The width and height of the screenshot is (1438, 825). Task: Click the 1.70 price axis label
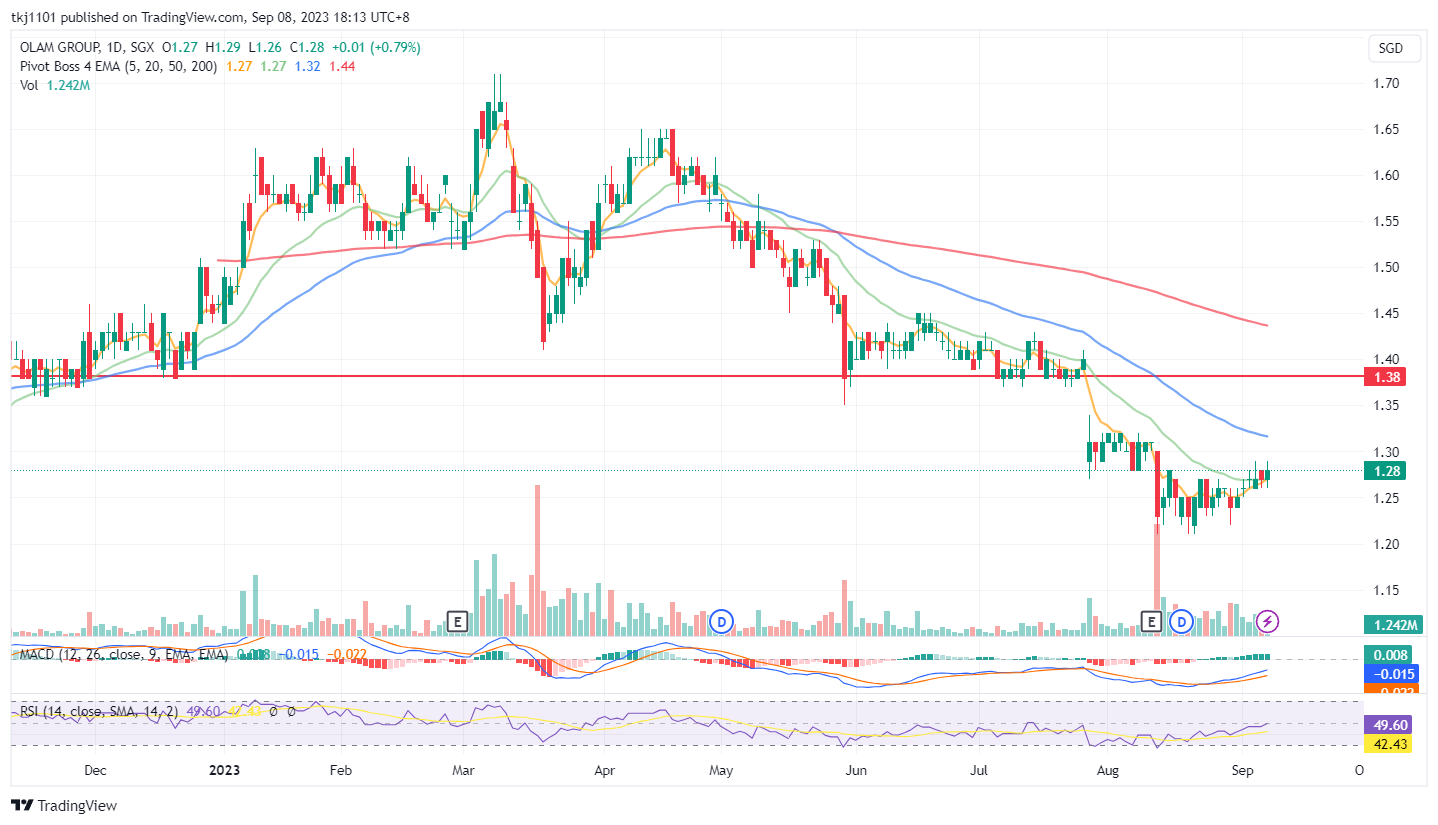pyautogui.click(x=1385, y=83)
